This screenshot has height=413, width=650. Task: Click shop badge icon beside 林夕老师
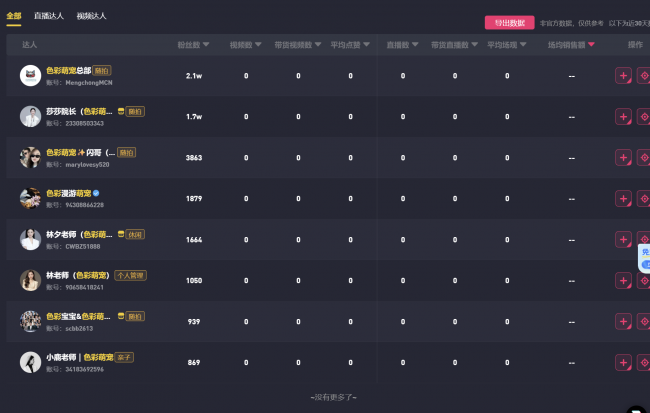click(121, 234)
